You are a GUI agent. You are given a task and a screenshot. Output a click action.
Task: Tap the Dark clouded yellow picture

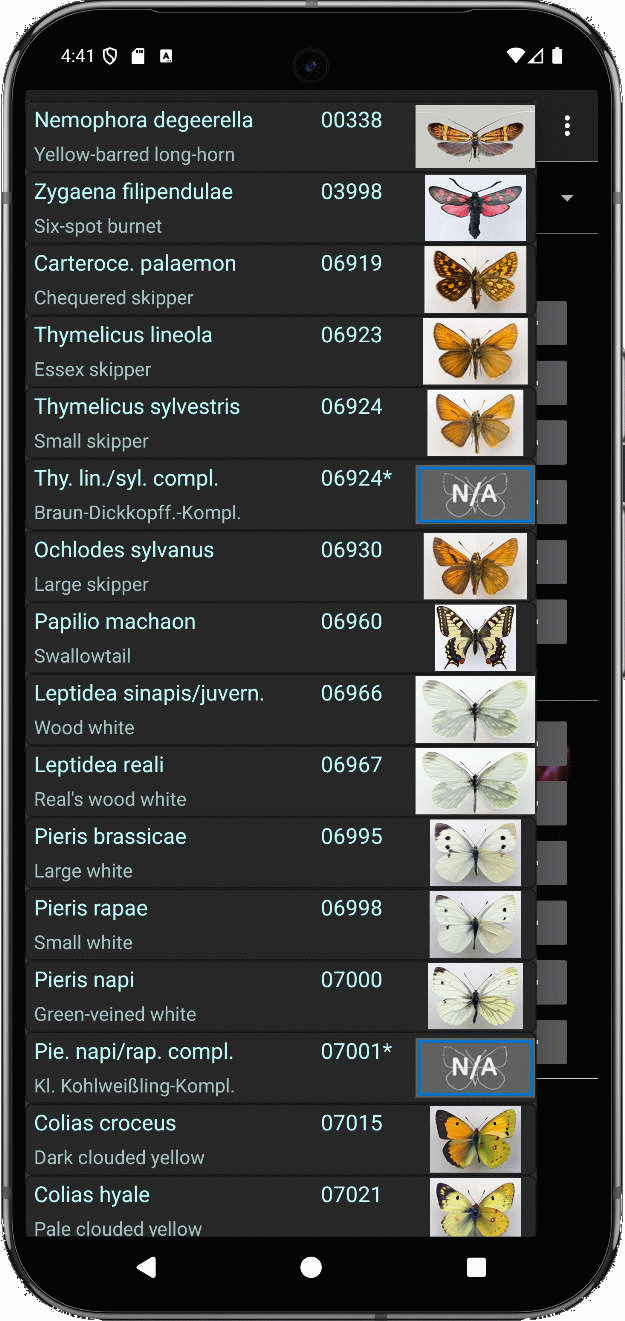tap(475, 1140)
